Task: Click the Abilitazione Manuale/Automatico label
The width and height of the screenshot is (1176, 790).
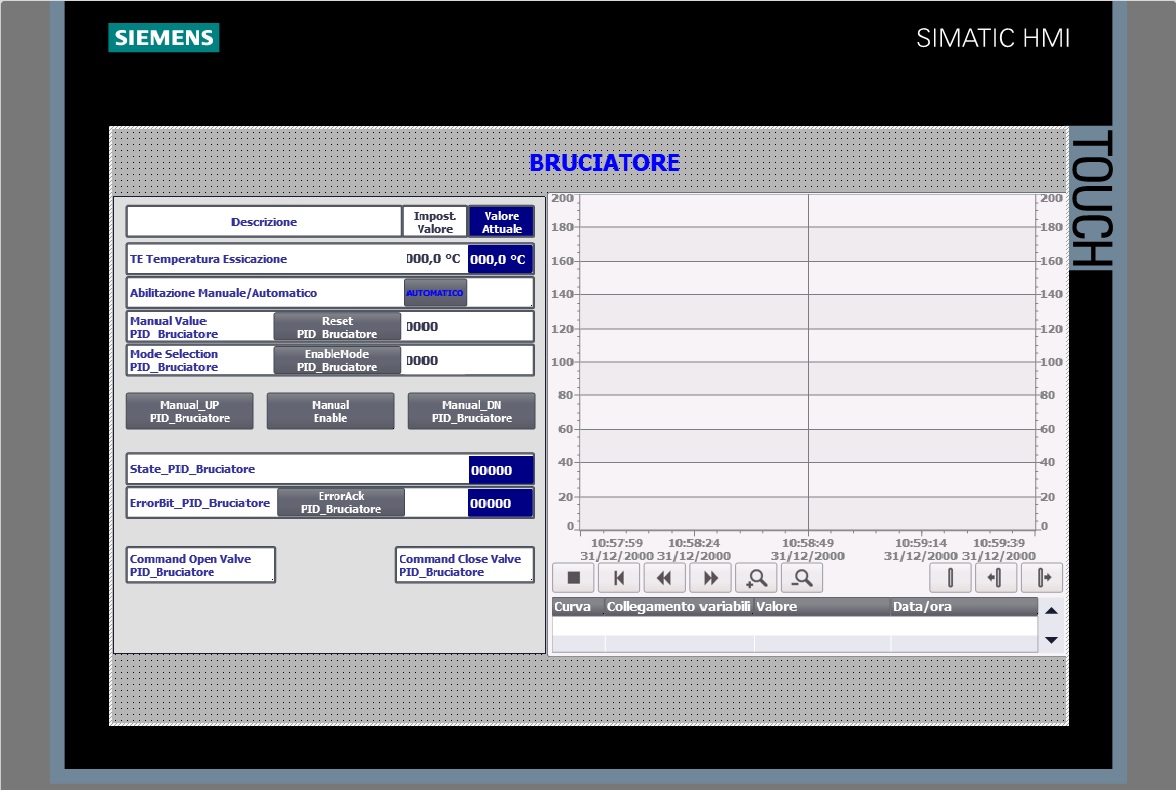Action: click(224, 293)
